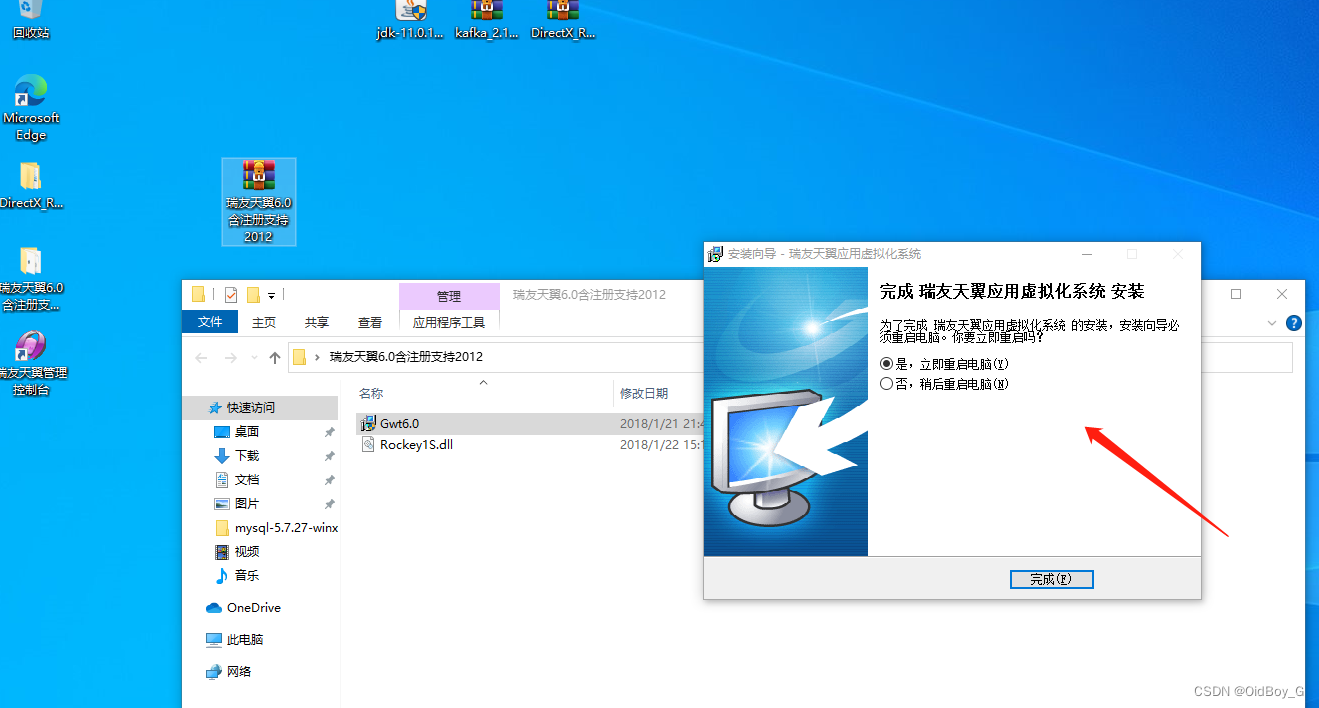Go up one folder level in Explorer

(x=275, y=357)
